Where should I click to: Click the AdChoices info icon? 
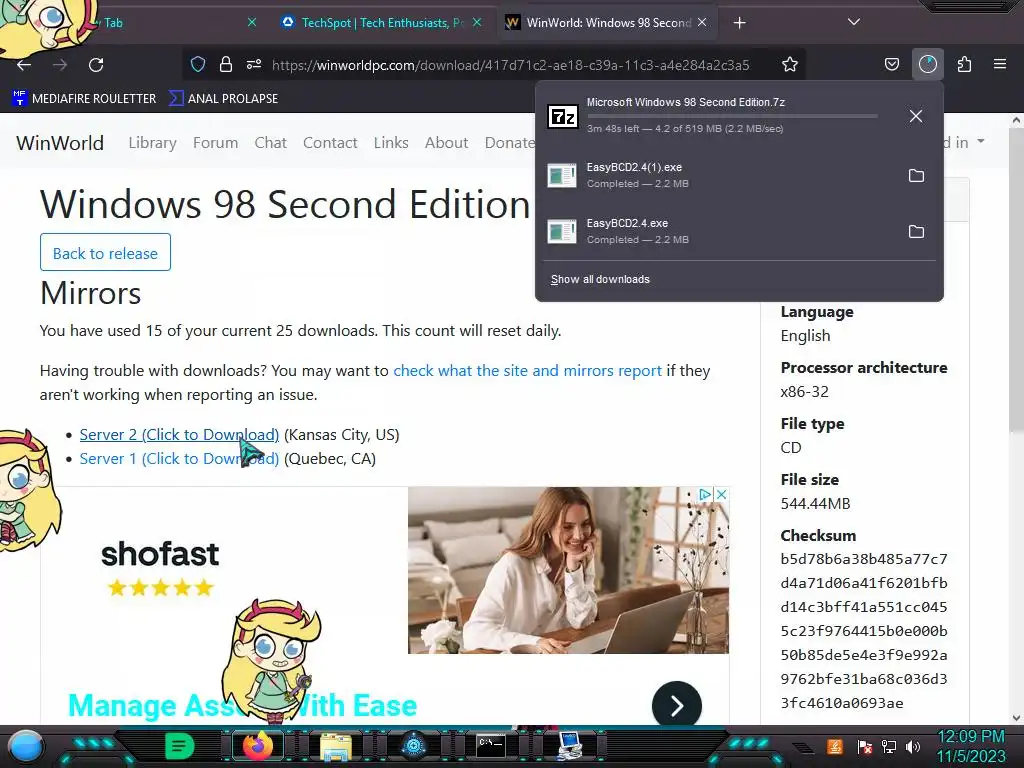pyautogui.click(x=705, y=494)
